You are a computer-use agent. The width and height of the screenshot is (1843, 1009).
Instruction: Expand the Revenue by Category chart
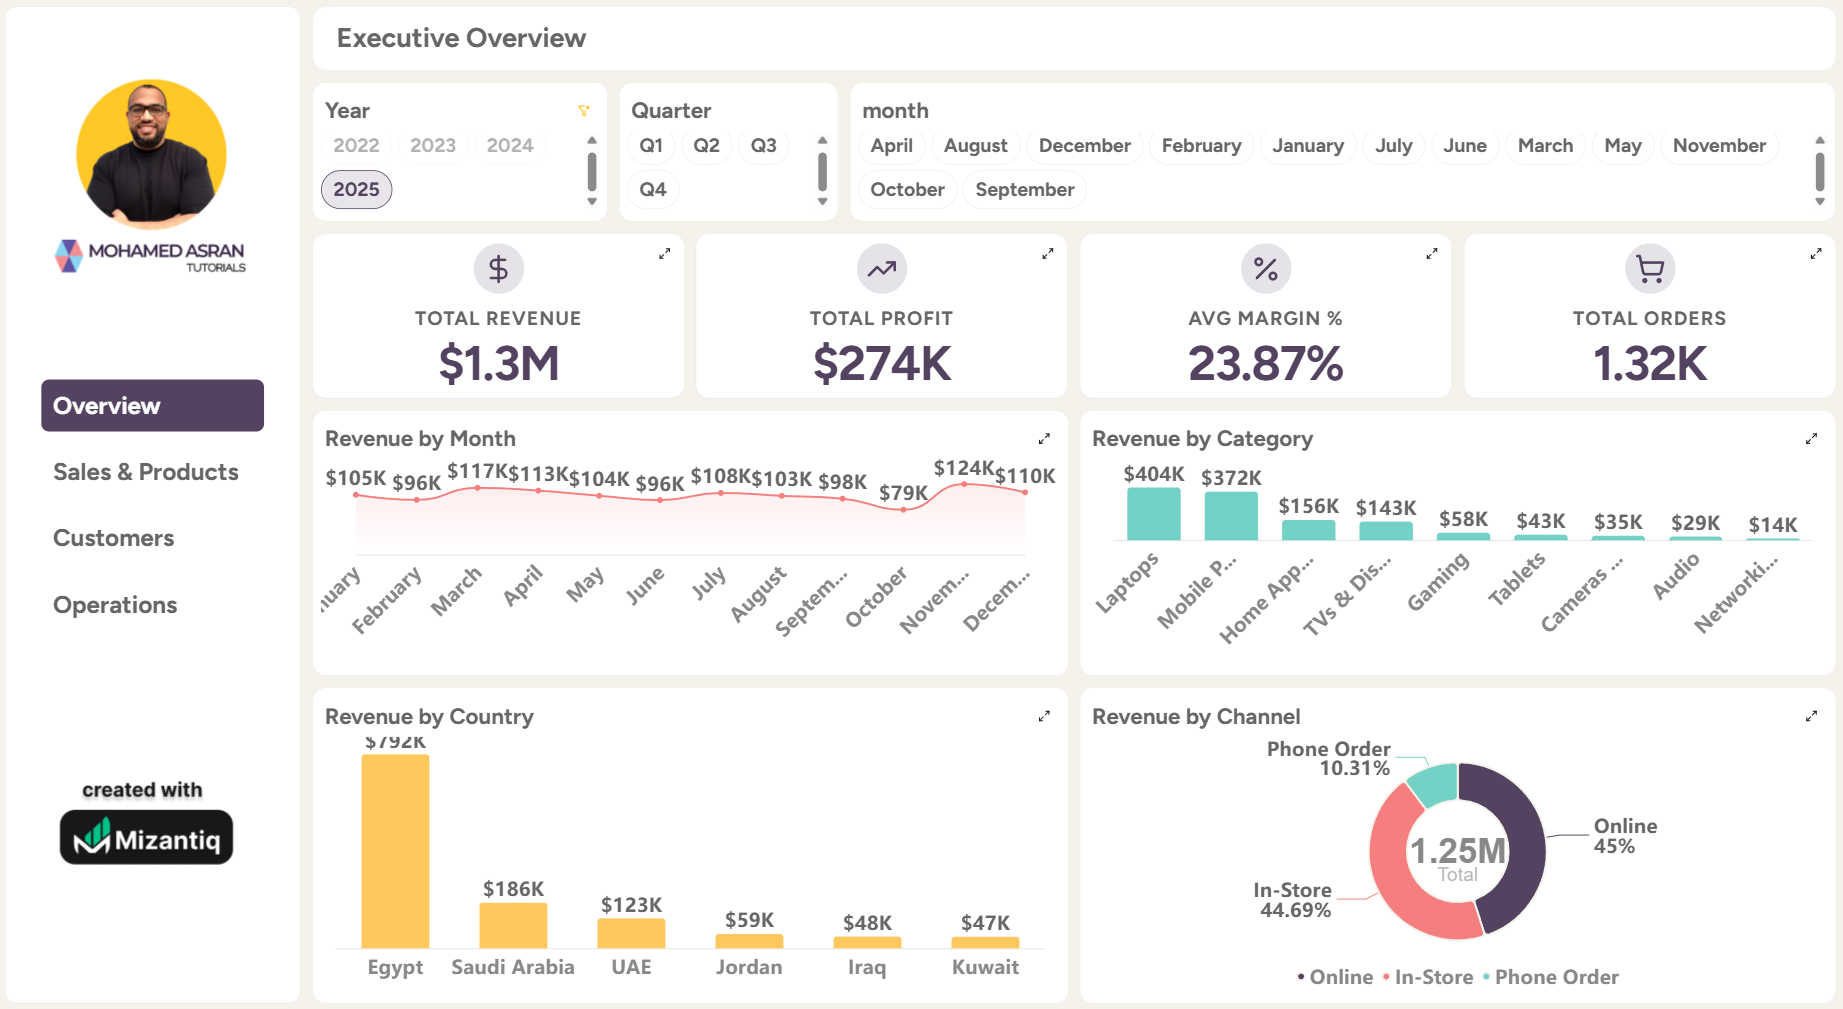1811,439
